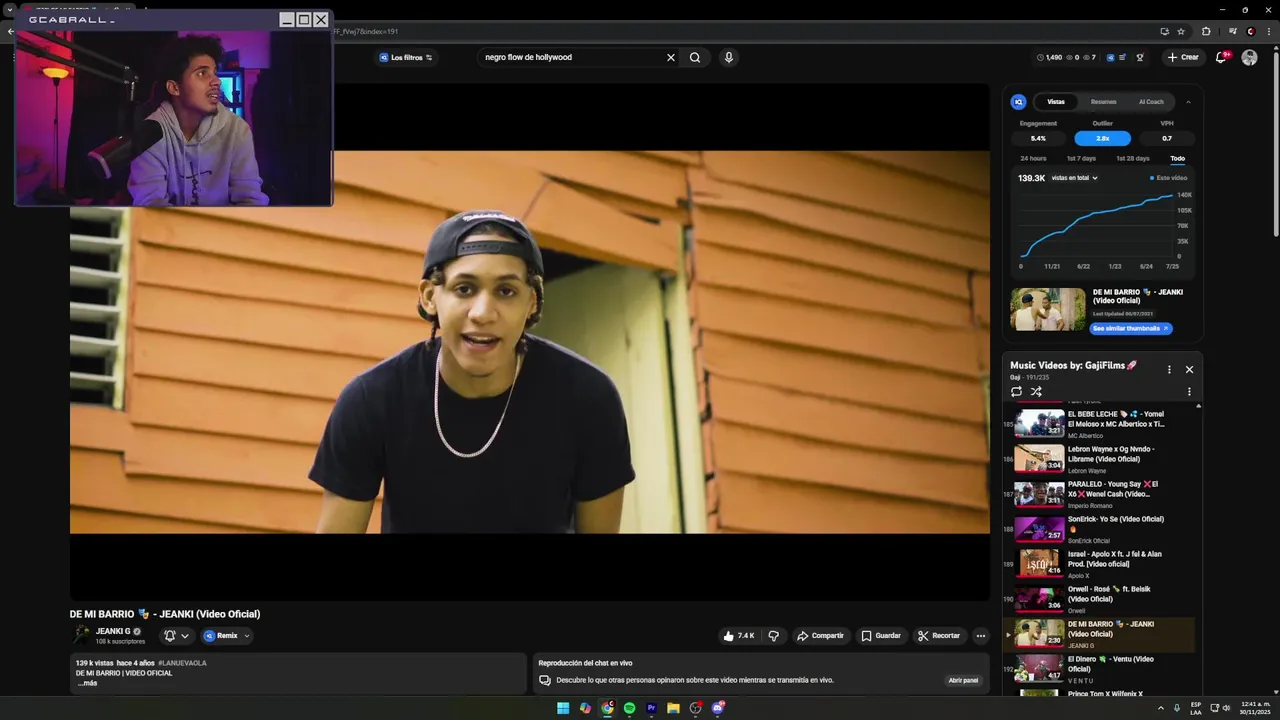Clear the search box text
Viewport: 1280px width, 720px height.
point(671,57)
